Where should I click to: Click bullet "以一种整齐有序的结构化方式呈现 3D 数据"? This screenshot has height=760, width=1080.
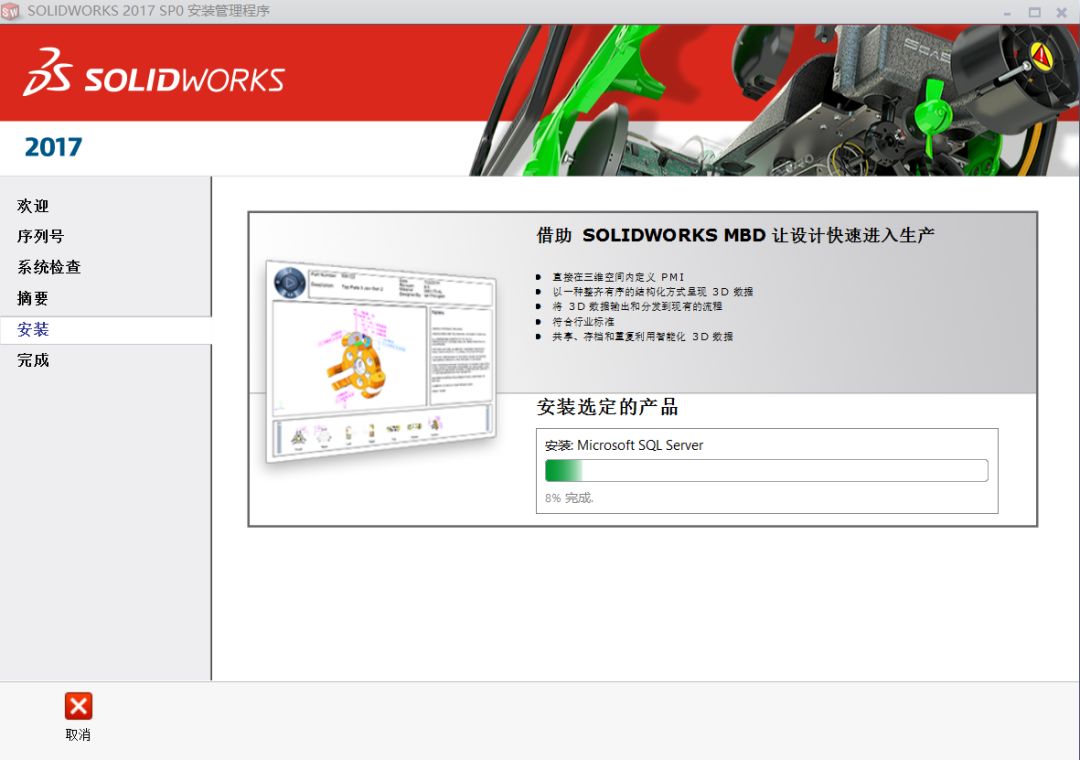point(652,292)
